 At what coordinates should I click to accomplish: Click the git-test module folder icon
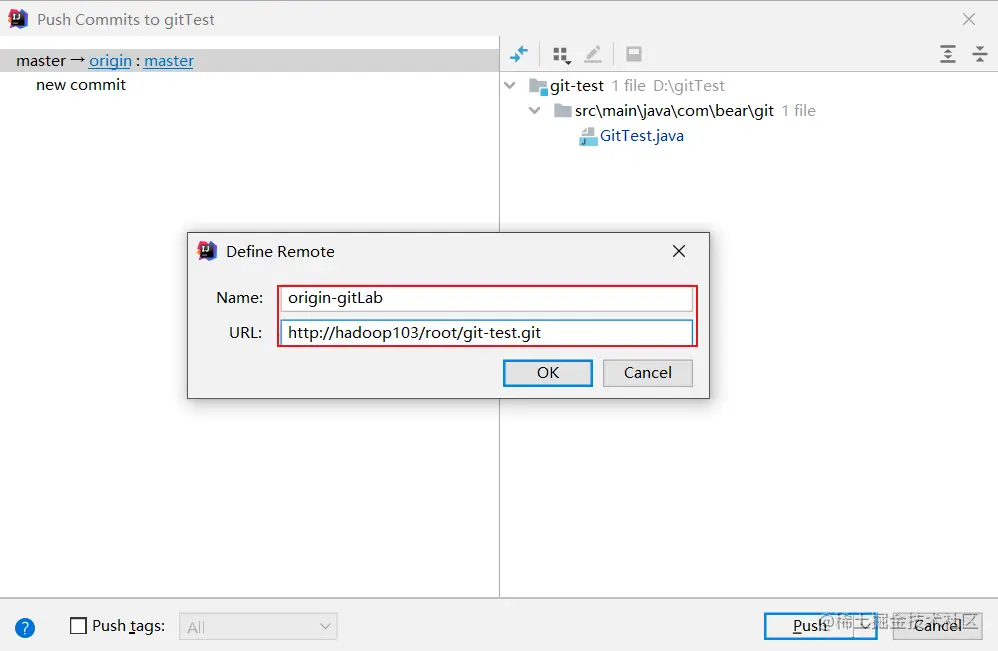538,86
